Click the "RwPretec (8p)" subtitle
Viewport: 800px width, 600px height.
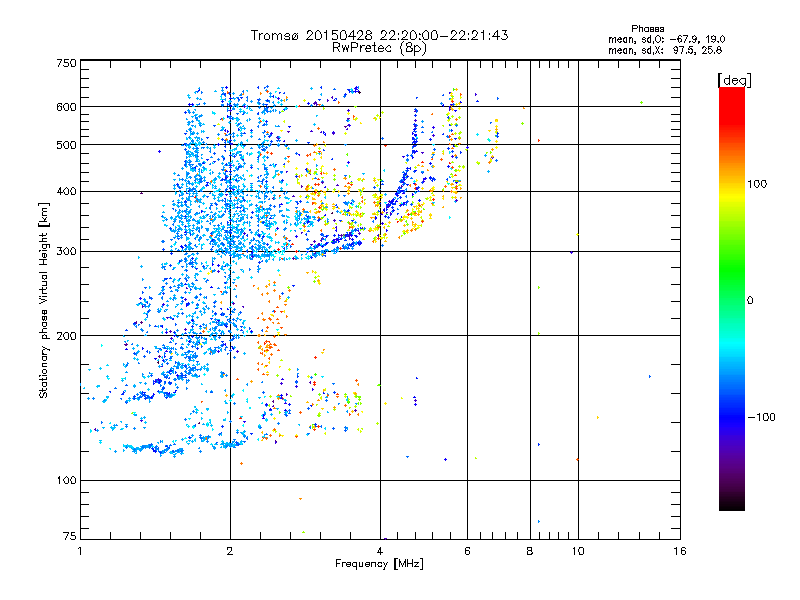[379, 48]
